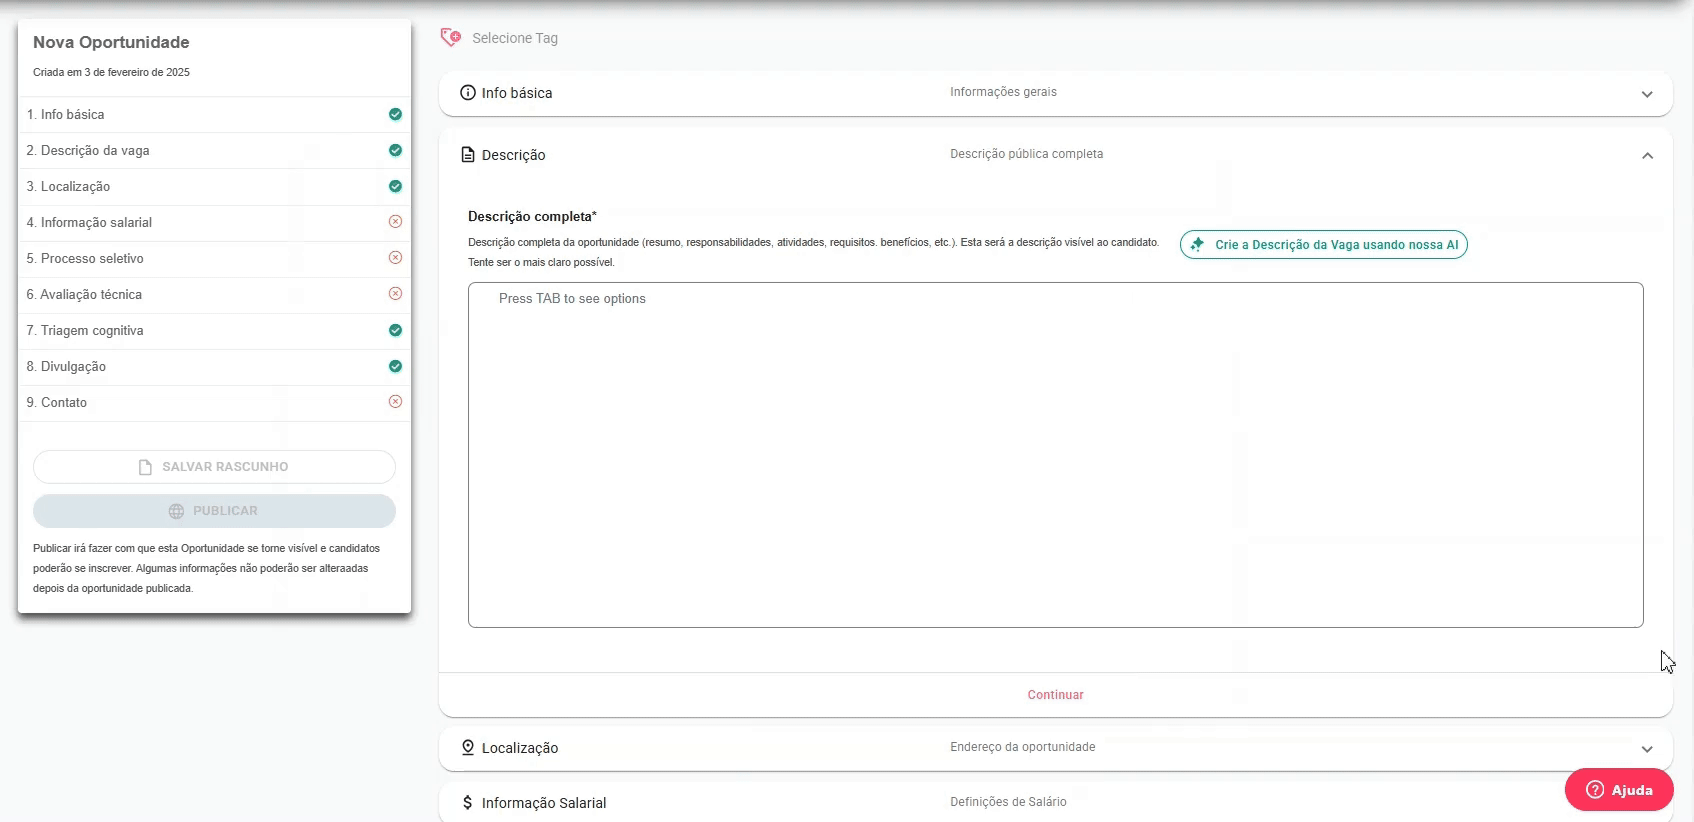Go to step 5 Processo seletivo
The width and height of the screenshot is (1694, 822).
92,259
